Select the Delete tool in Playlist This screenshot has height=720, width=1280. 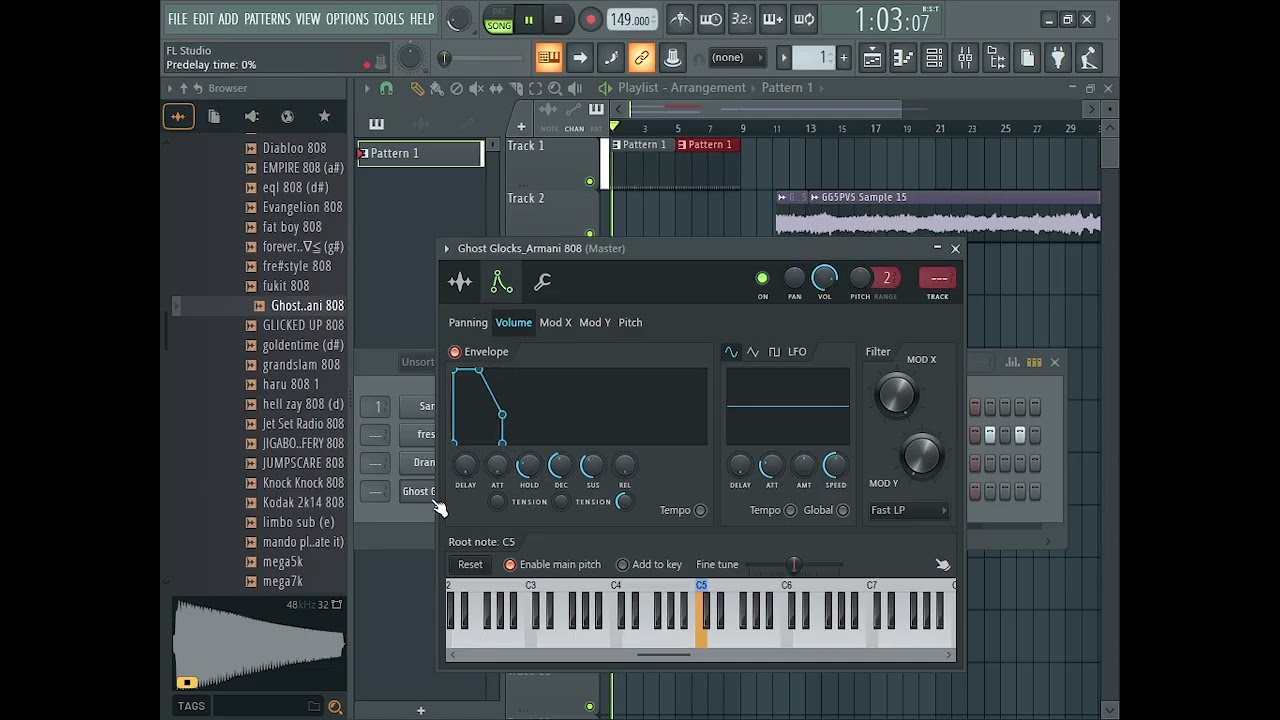[457, 88]
